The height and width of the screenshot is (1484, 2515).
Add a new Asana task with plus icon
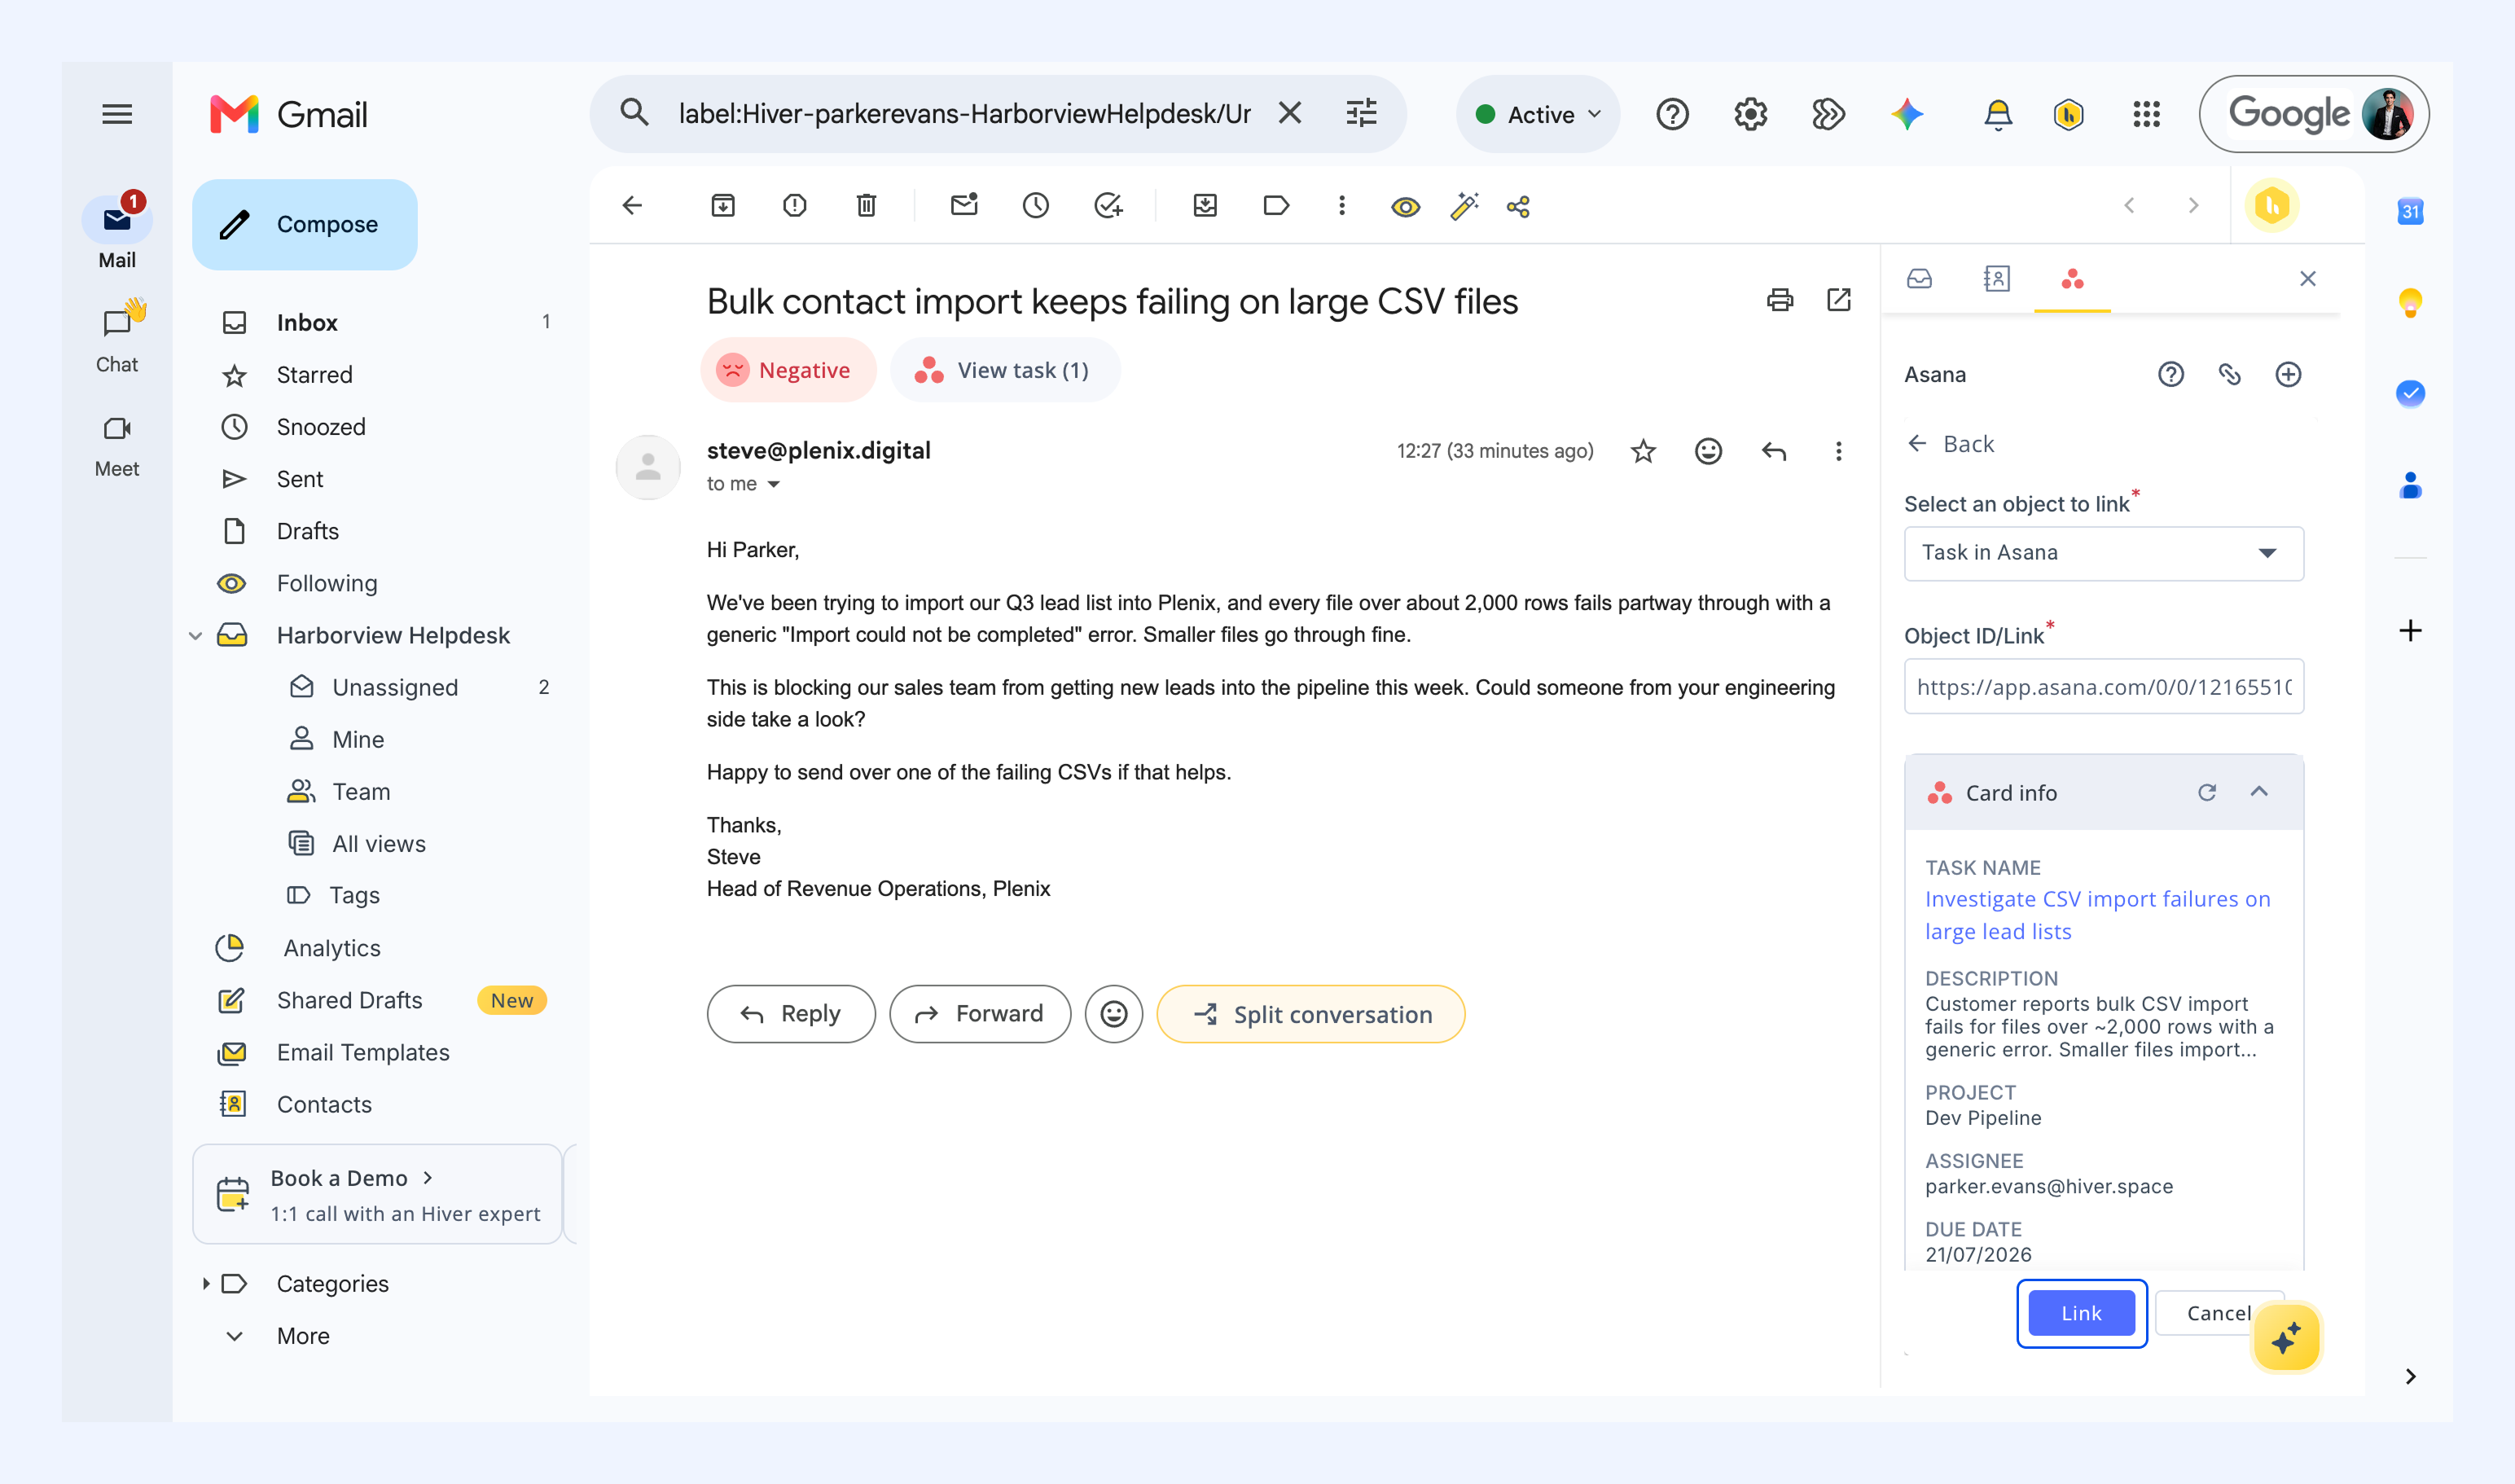(2288, 375)
